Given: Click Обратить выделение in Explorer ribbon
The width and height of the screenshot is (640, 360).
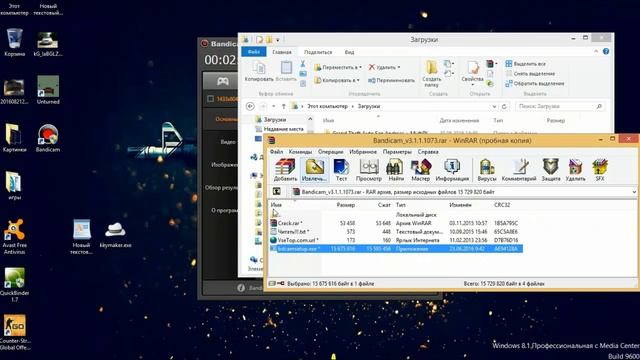Looking at the screenshot, I should click(x=535, y=83).
